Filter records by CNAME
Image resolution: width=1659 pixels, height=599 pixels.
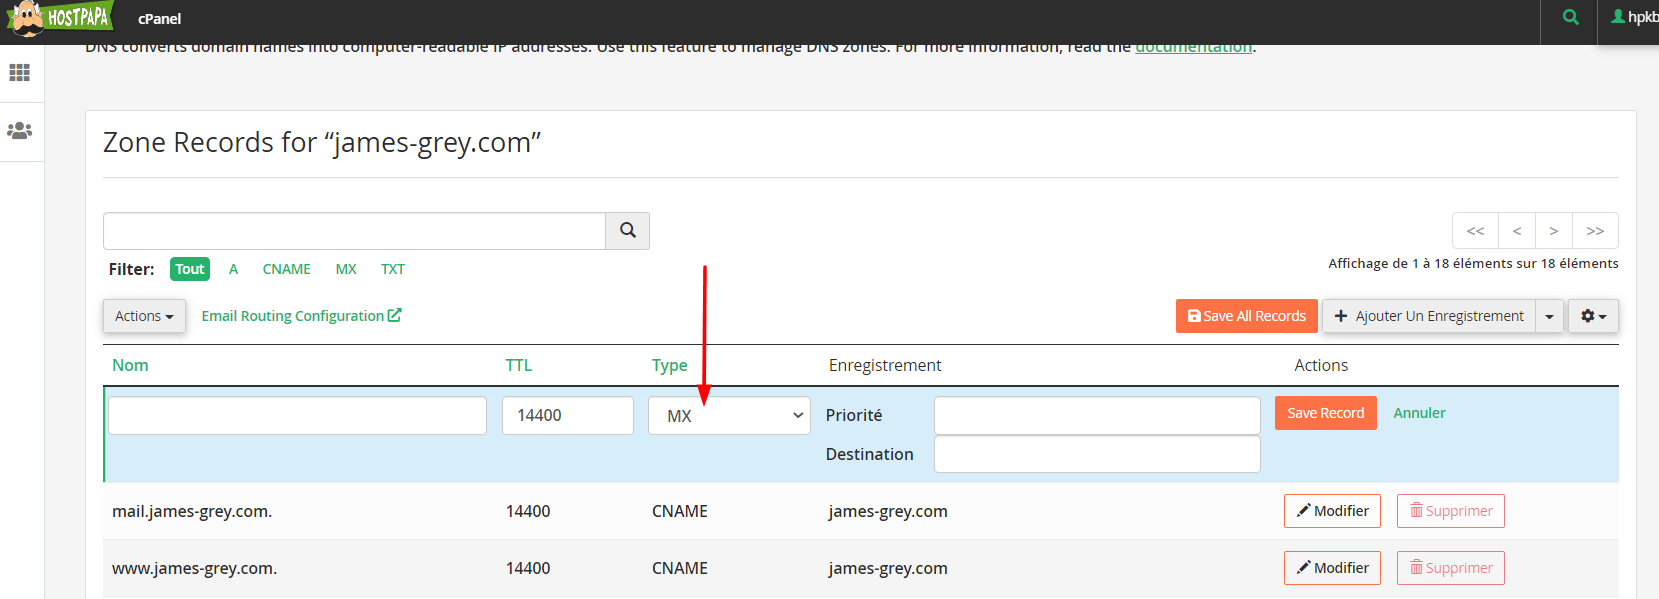click(x=286, y=269)
